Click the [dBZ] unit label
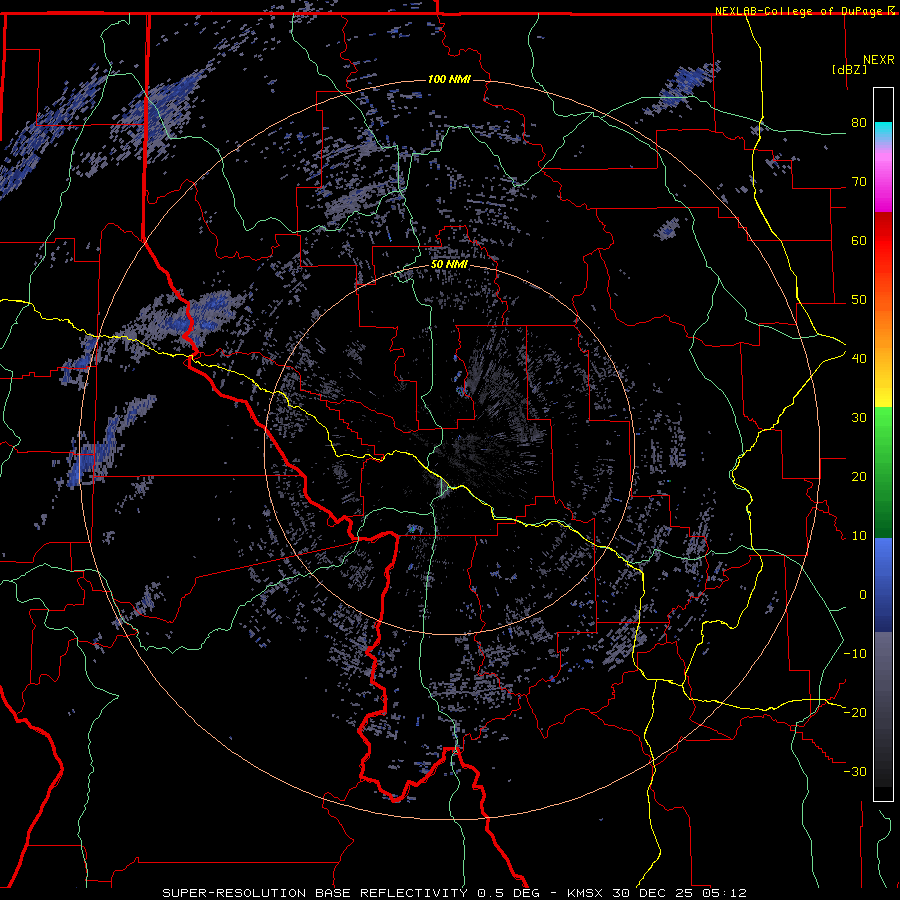This screenshot has width=900, height=900. [849, 69]
